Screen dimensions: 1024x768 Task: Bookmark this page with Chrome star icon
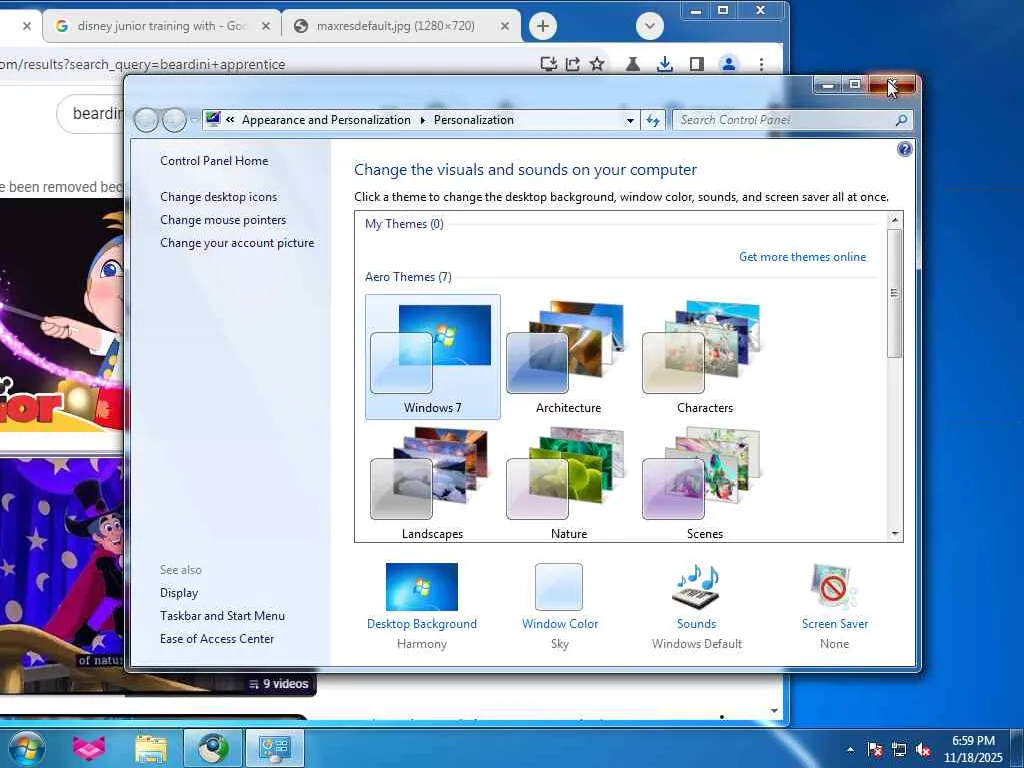click(x=597, y=64)
